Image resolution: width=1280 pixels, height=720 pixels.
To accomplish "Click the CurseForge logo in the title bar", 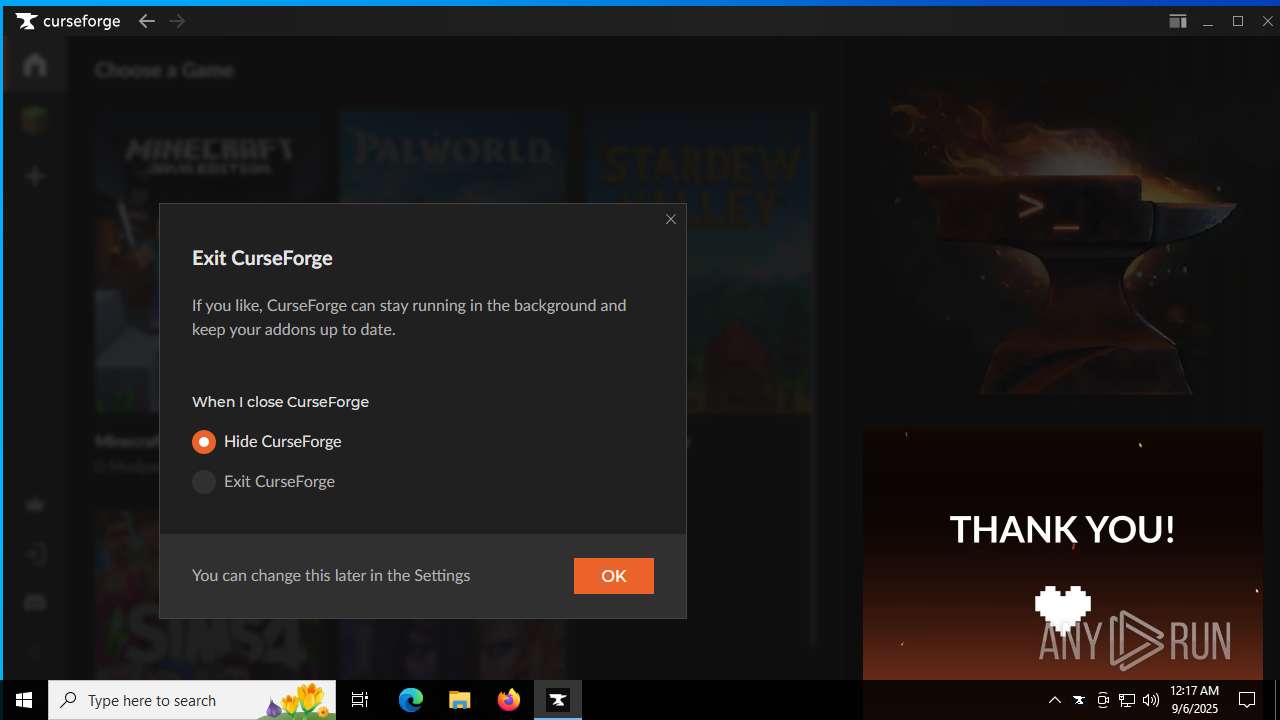I will [68, 21].
